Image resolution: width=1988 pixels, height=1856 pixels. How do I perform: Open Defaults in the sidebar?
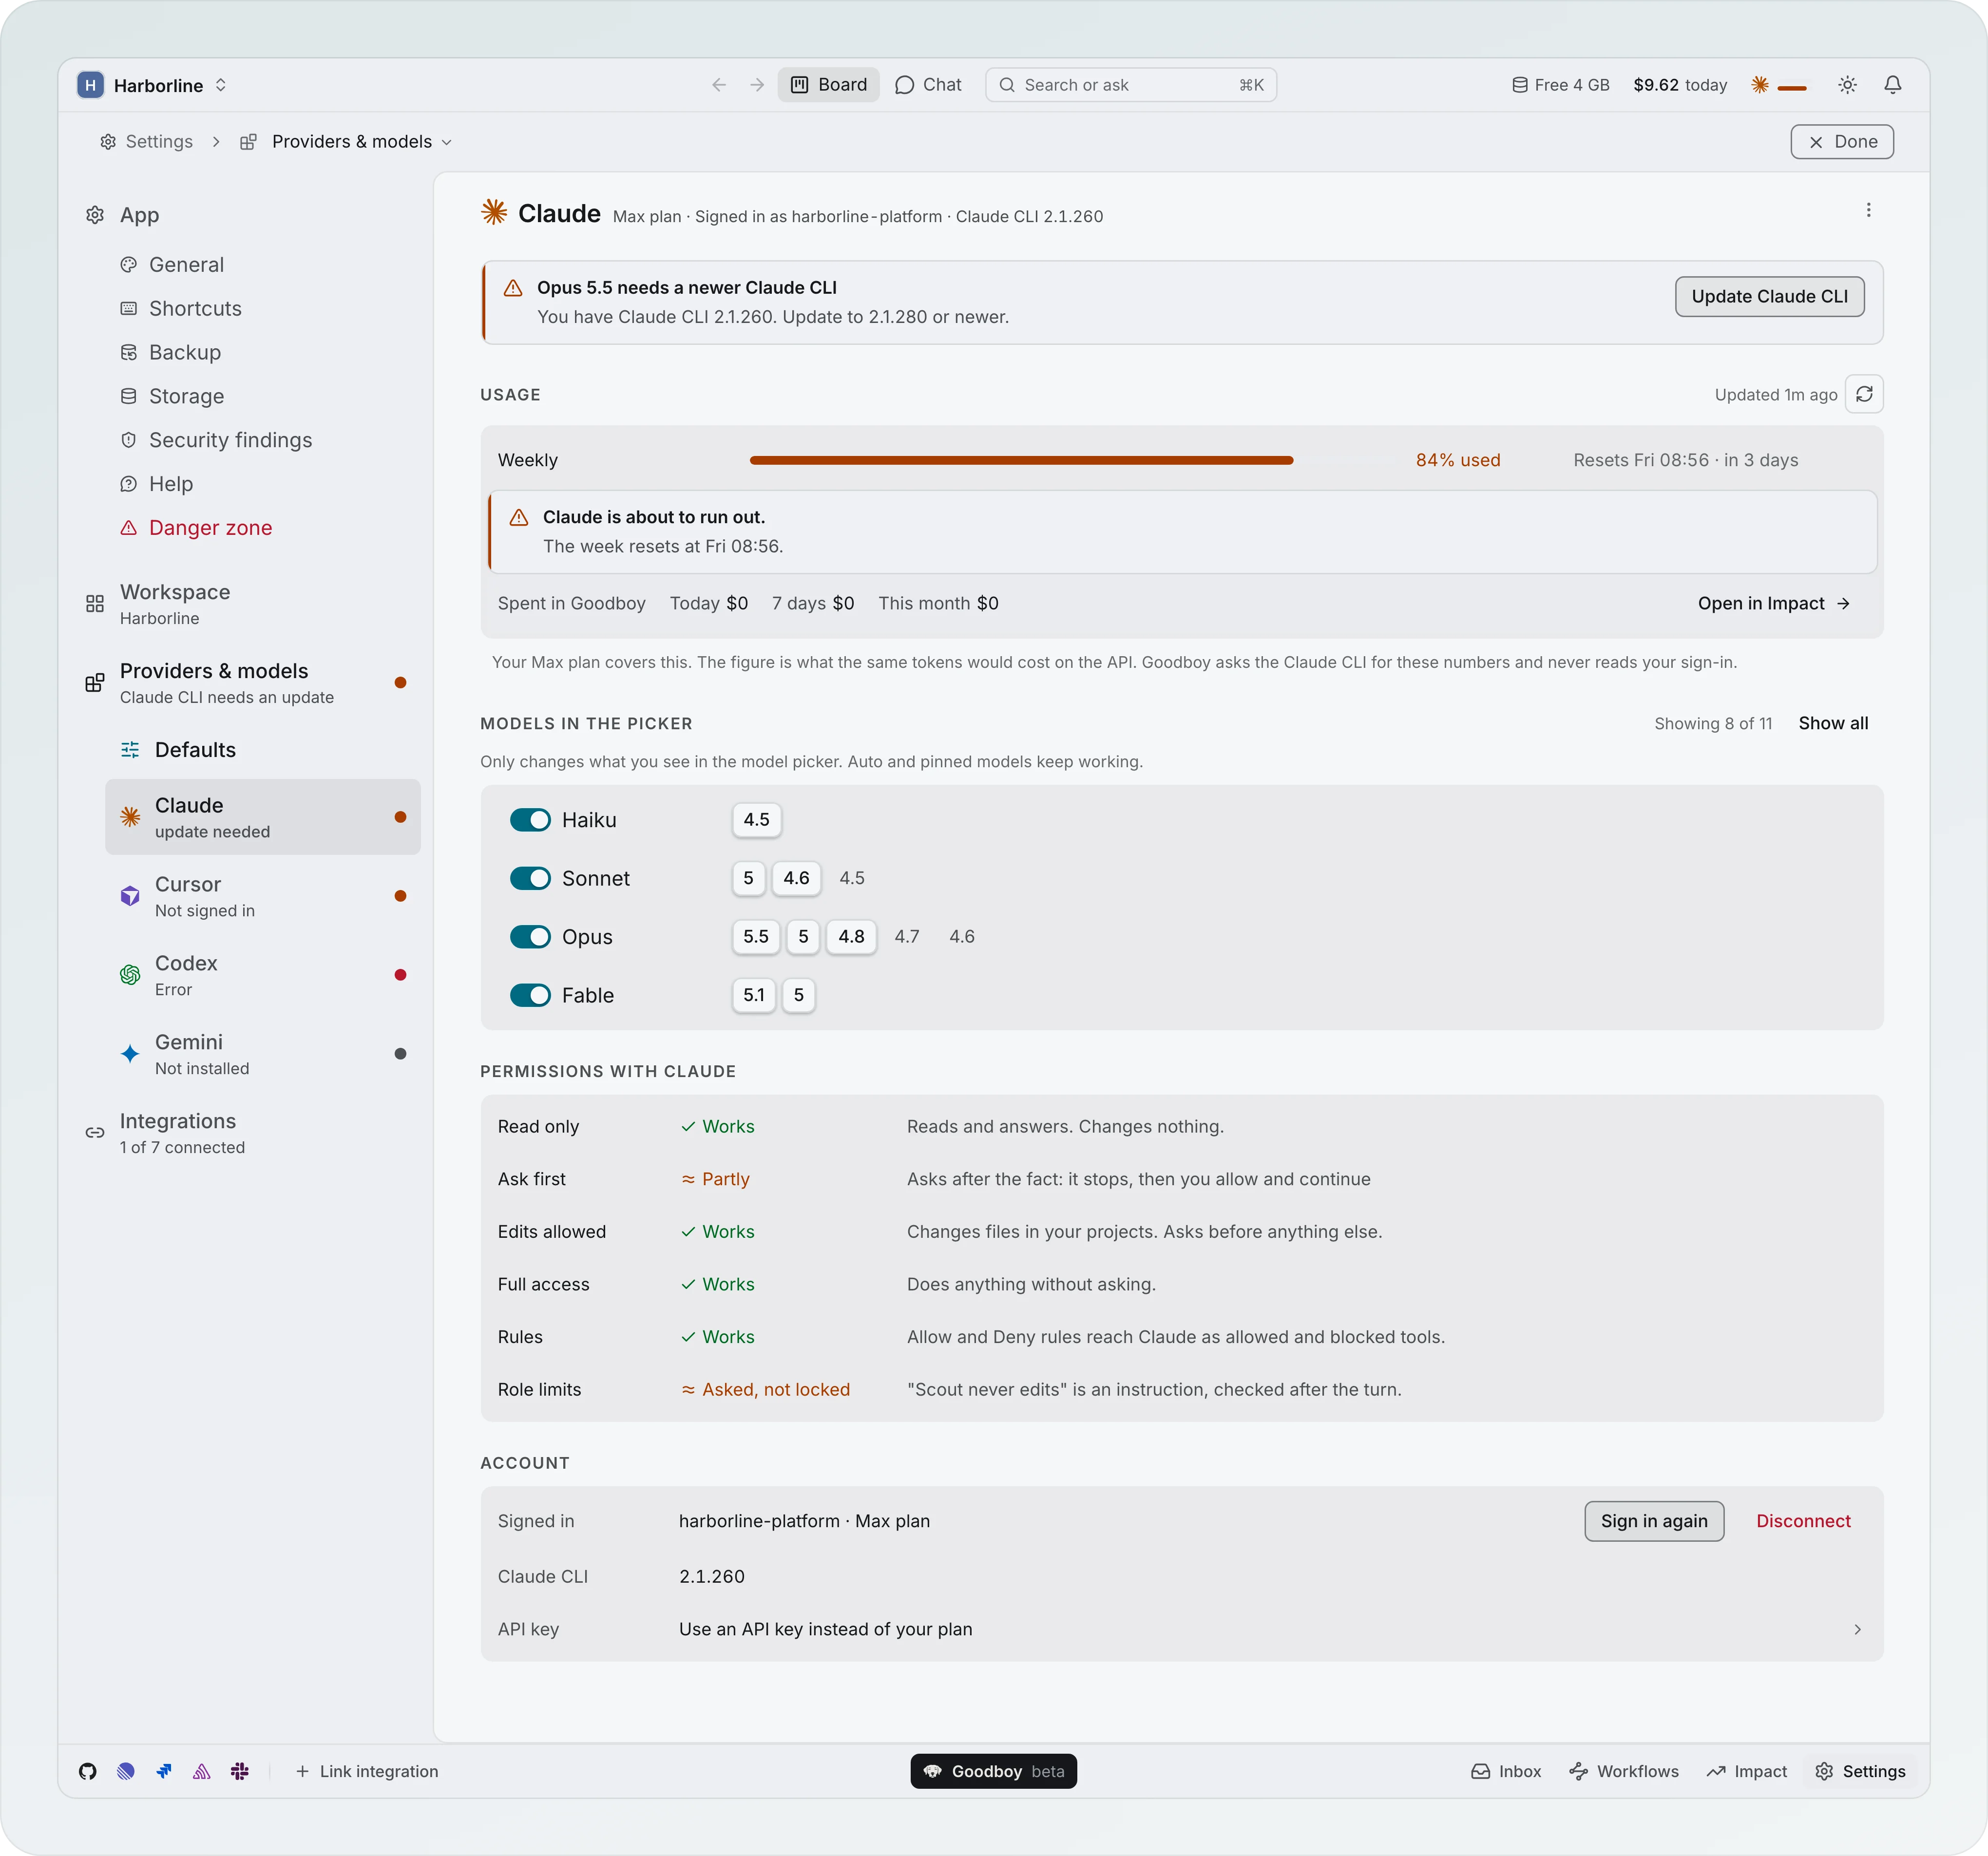(x=262, y=750)
